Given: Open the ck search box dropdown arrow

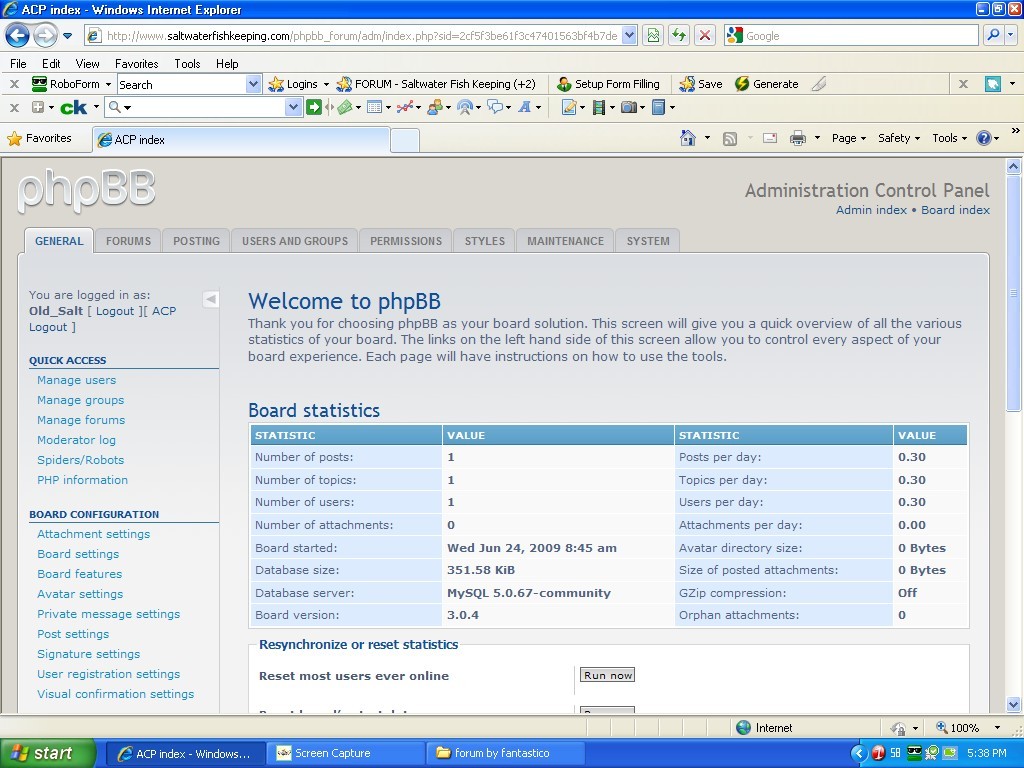Looking at the screenshot, I should pyautogui.click(x=294, y=107).
